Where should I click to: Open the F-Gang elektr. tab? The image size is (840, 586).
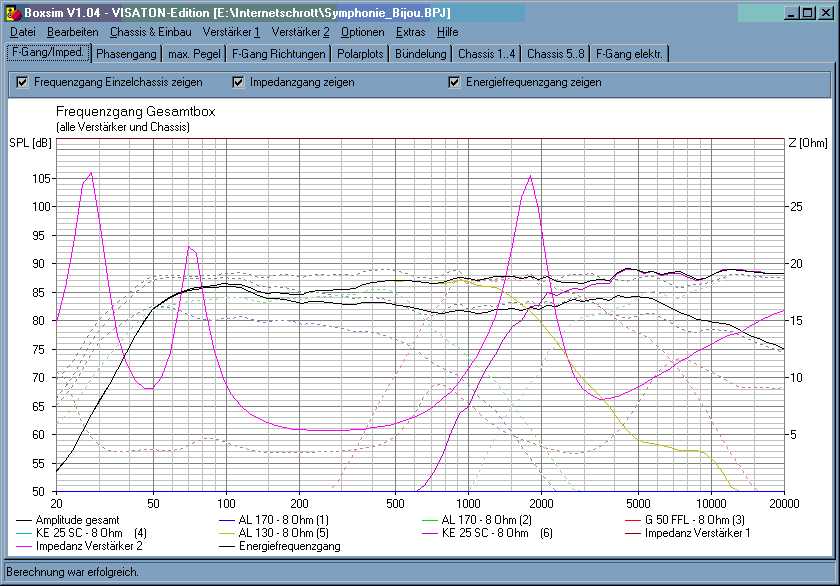[x=629, y=54]
